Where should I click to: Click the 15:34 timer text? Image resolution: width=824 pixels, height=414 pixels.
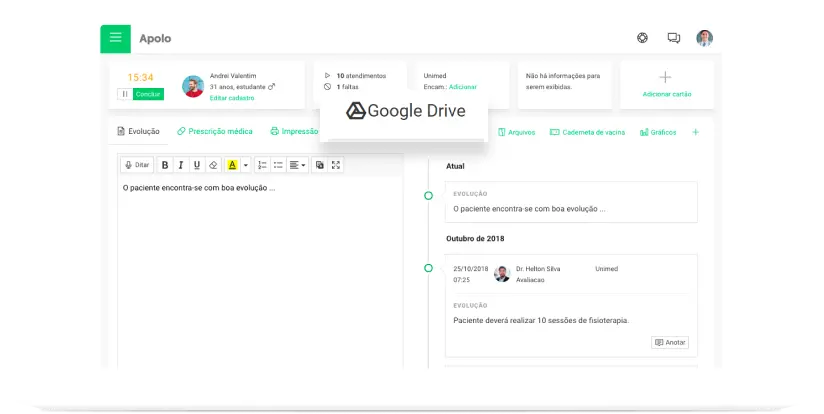pyautogui.click(x=140, y=78)
